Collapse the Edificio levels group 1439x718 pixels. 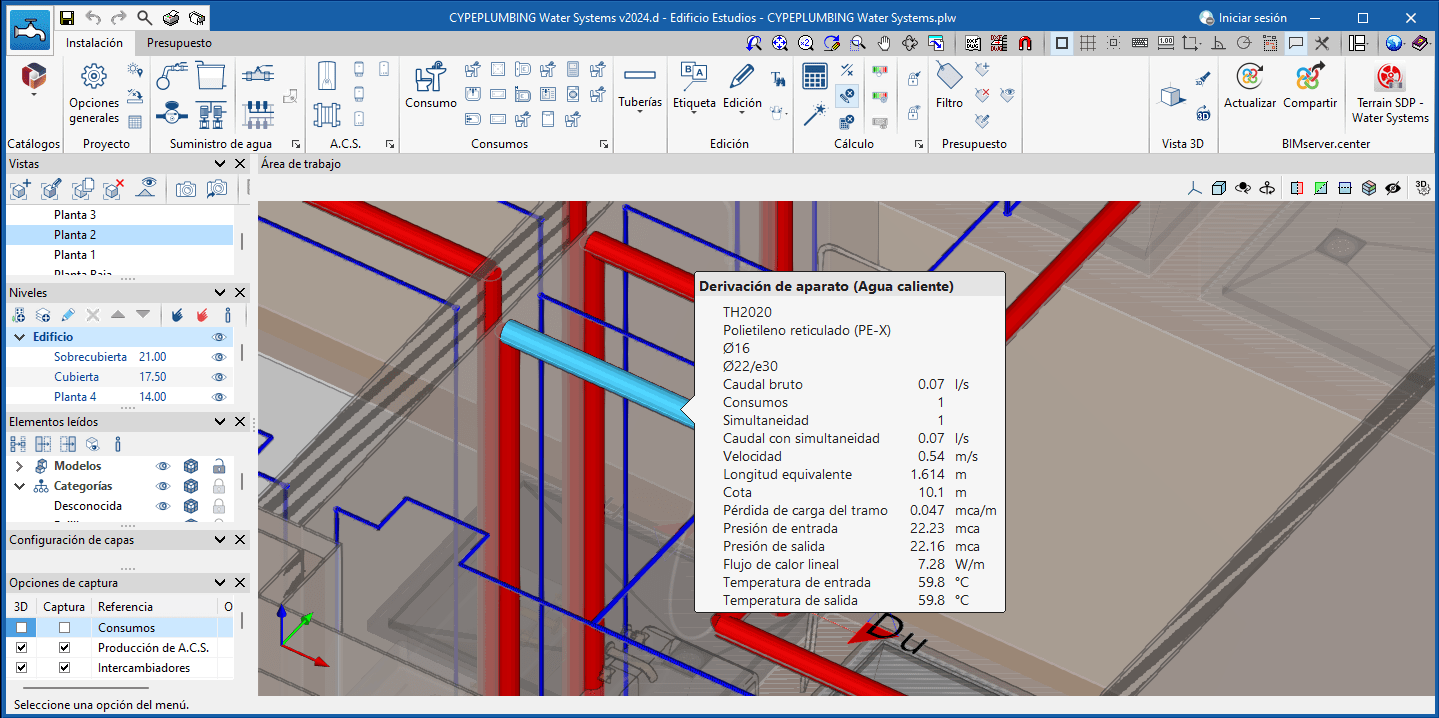coord(19,337)
